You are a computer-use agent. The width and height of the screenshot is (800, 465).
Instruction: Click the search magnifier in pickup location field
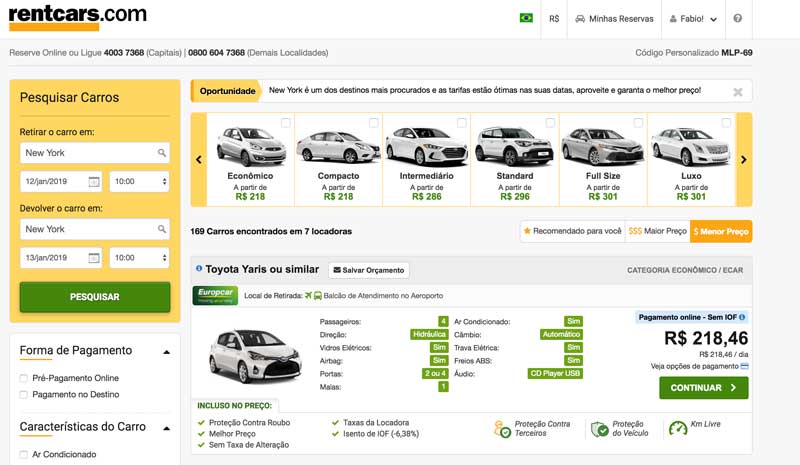point(162,153)
